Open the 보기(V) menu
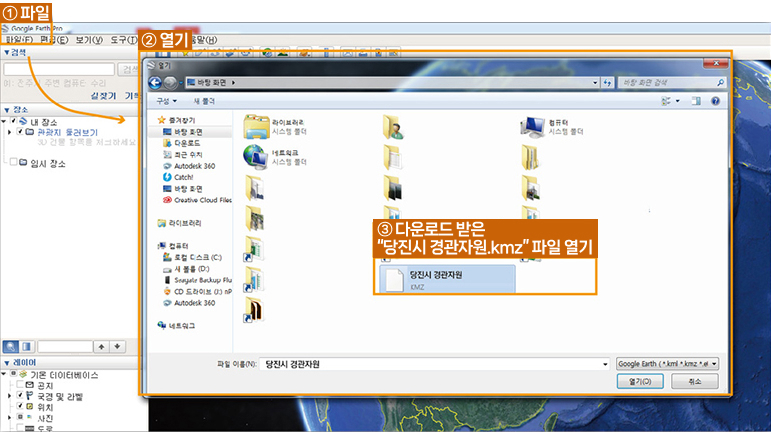771x432 pixels. [x=89, y=40]
